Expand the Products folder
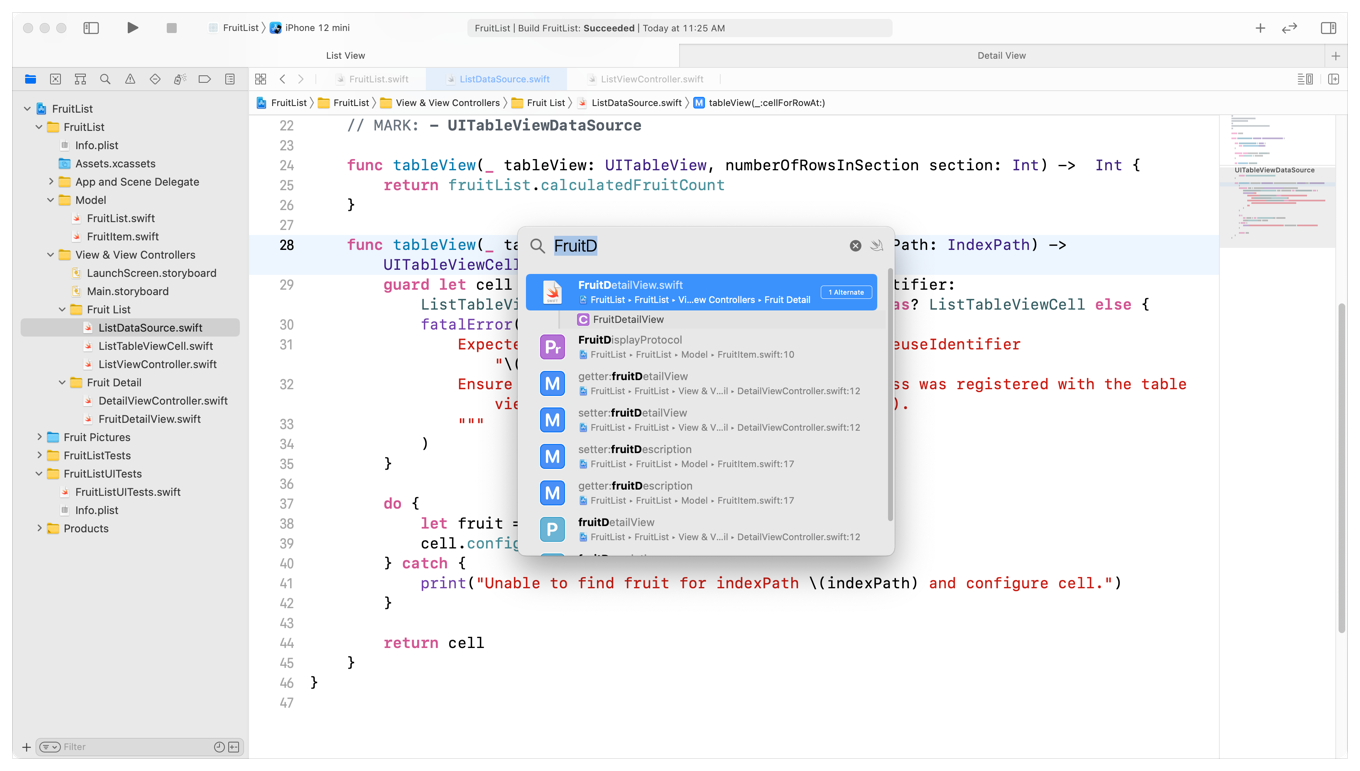 (40, 529)
